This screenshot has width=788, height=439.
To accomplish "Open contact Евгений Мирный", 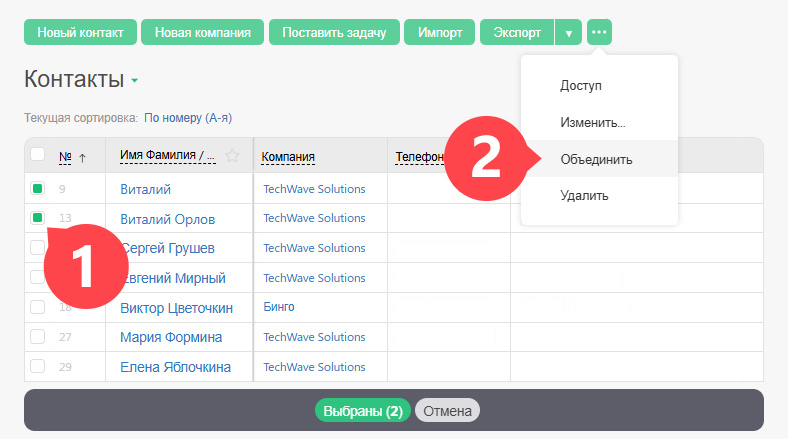I will (x=173, y=278).
